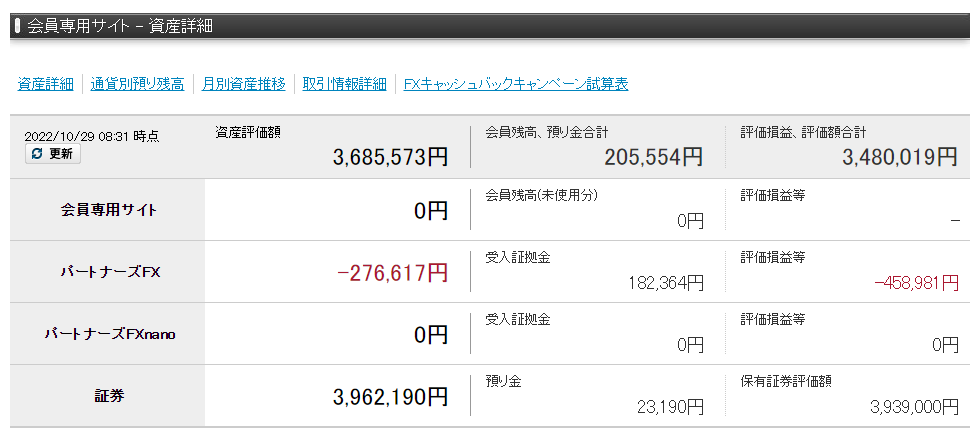Click the パートナーズFXnano row label
The image size is (978, 435).
(x=108, y=334)
